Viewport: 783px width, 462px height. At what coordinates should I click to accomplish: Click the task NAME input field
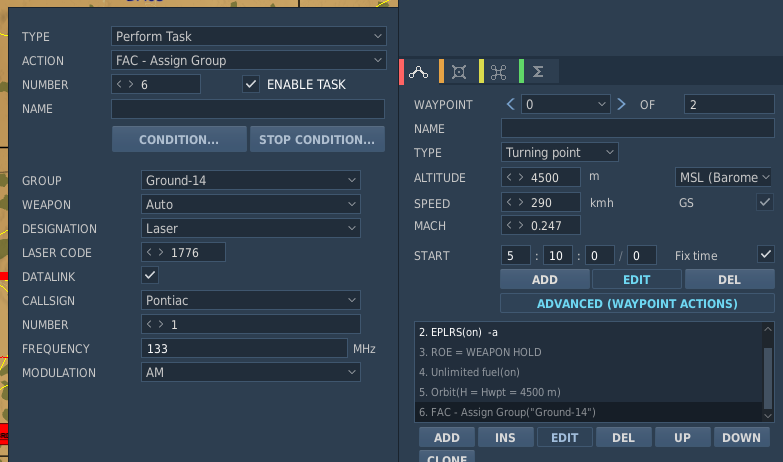coord(248,108)
